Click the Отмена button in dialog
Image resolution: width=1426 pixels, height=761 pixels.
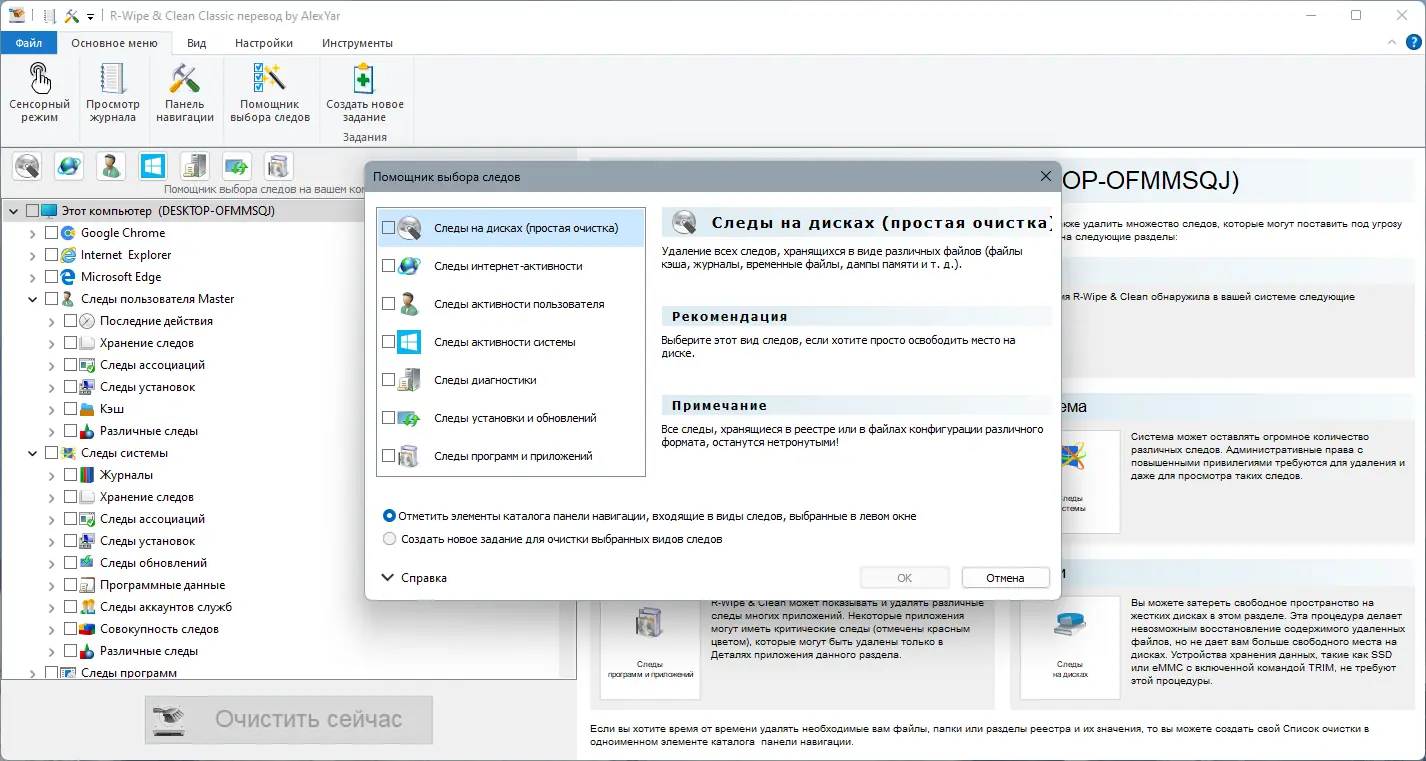pos(1005,578)
